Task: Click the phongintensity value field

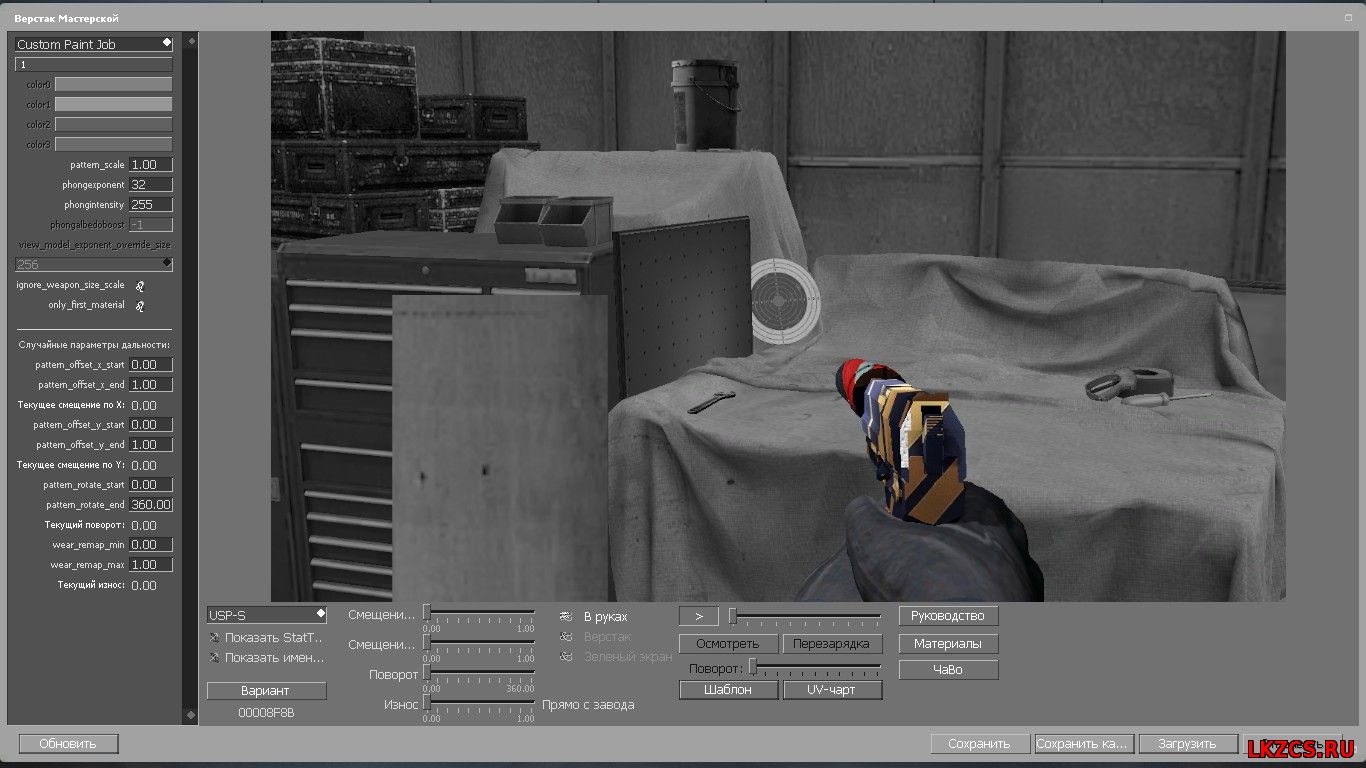Action: 151,204
